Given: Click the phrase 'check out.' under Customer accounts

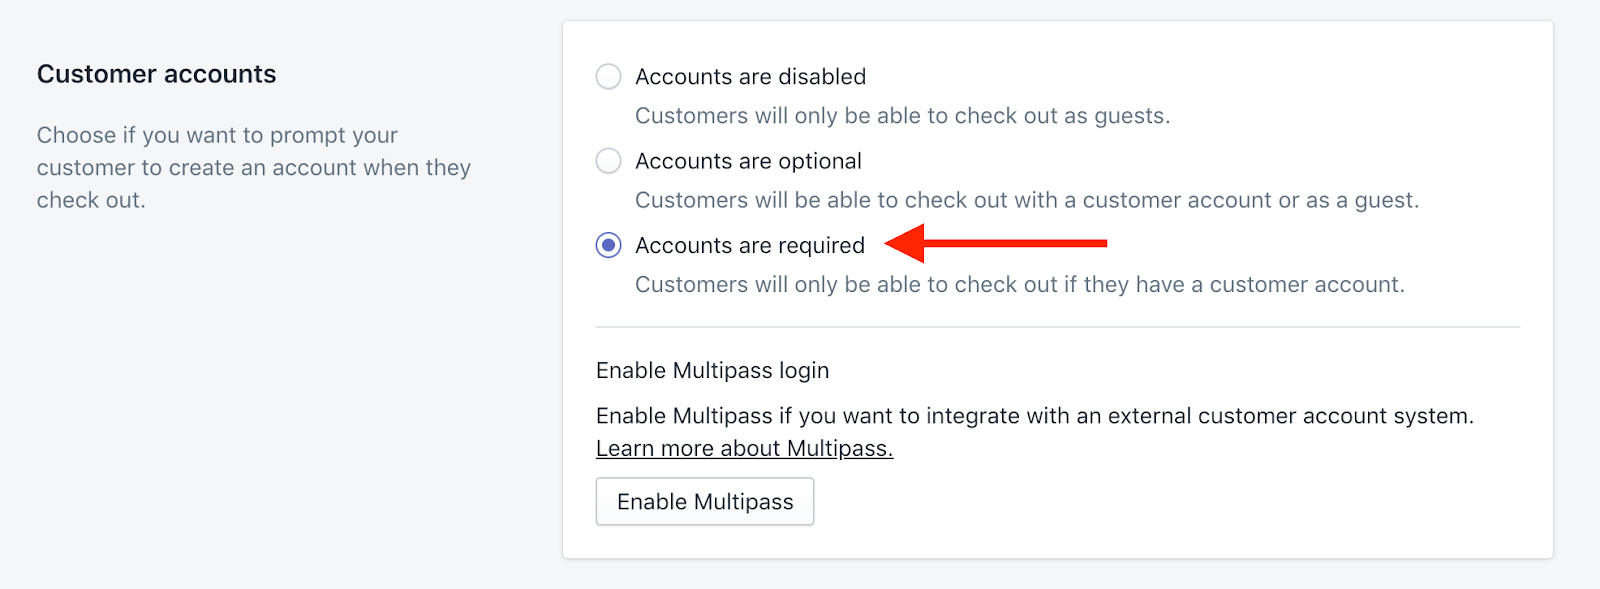Looking at the screenshot, I should tap(91, 200).
